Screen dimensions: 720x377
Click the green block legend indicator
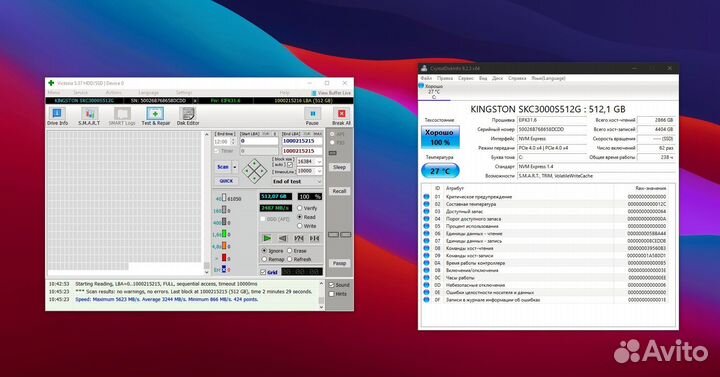224,234
